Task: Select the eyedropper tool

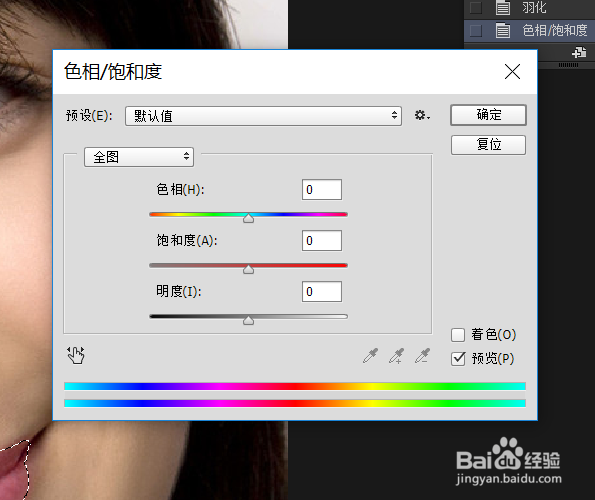Action: (370, 356)
